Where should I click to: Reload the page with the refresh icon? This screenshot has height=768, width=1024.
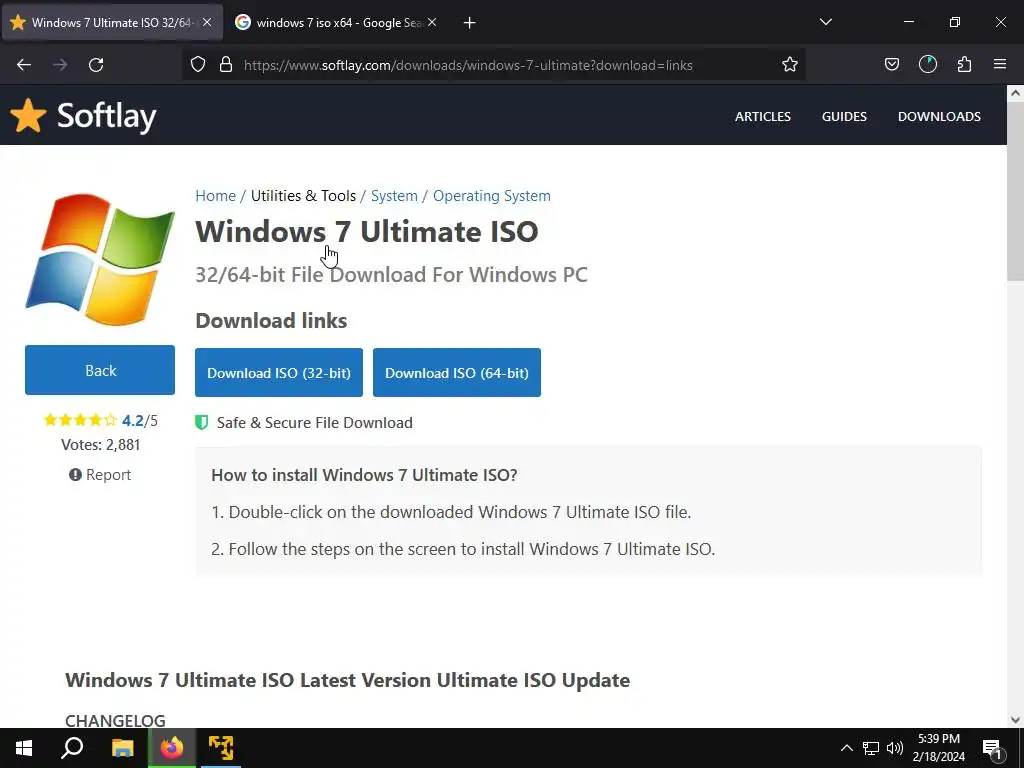(96, 65)
